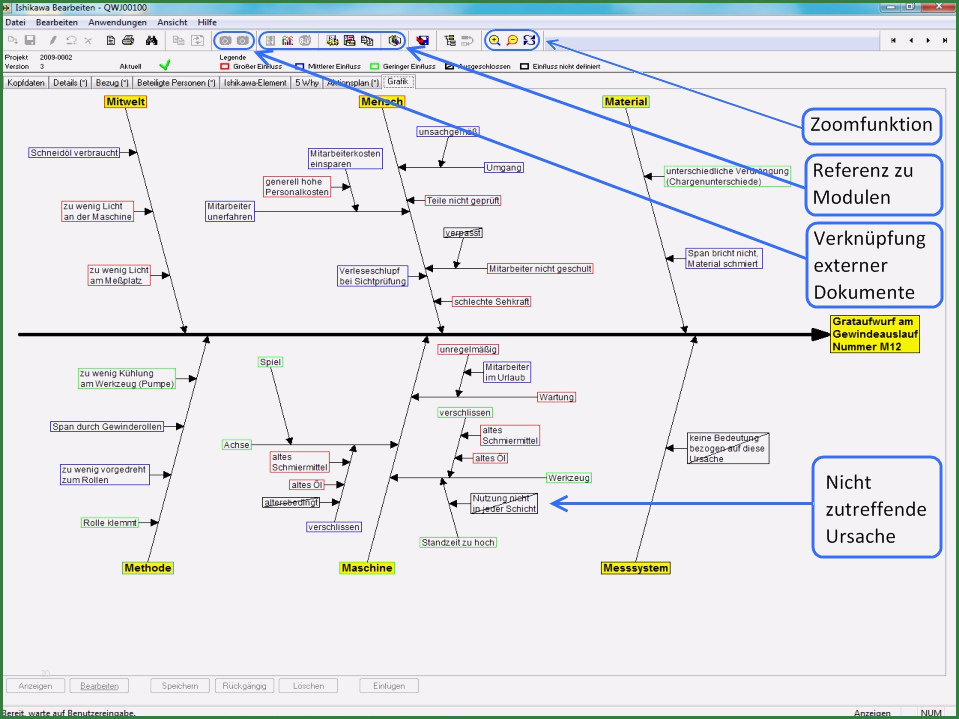Jump to first record navigation arrow
Viewport: 959px width, 719px height.
[x=893, y=41]
